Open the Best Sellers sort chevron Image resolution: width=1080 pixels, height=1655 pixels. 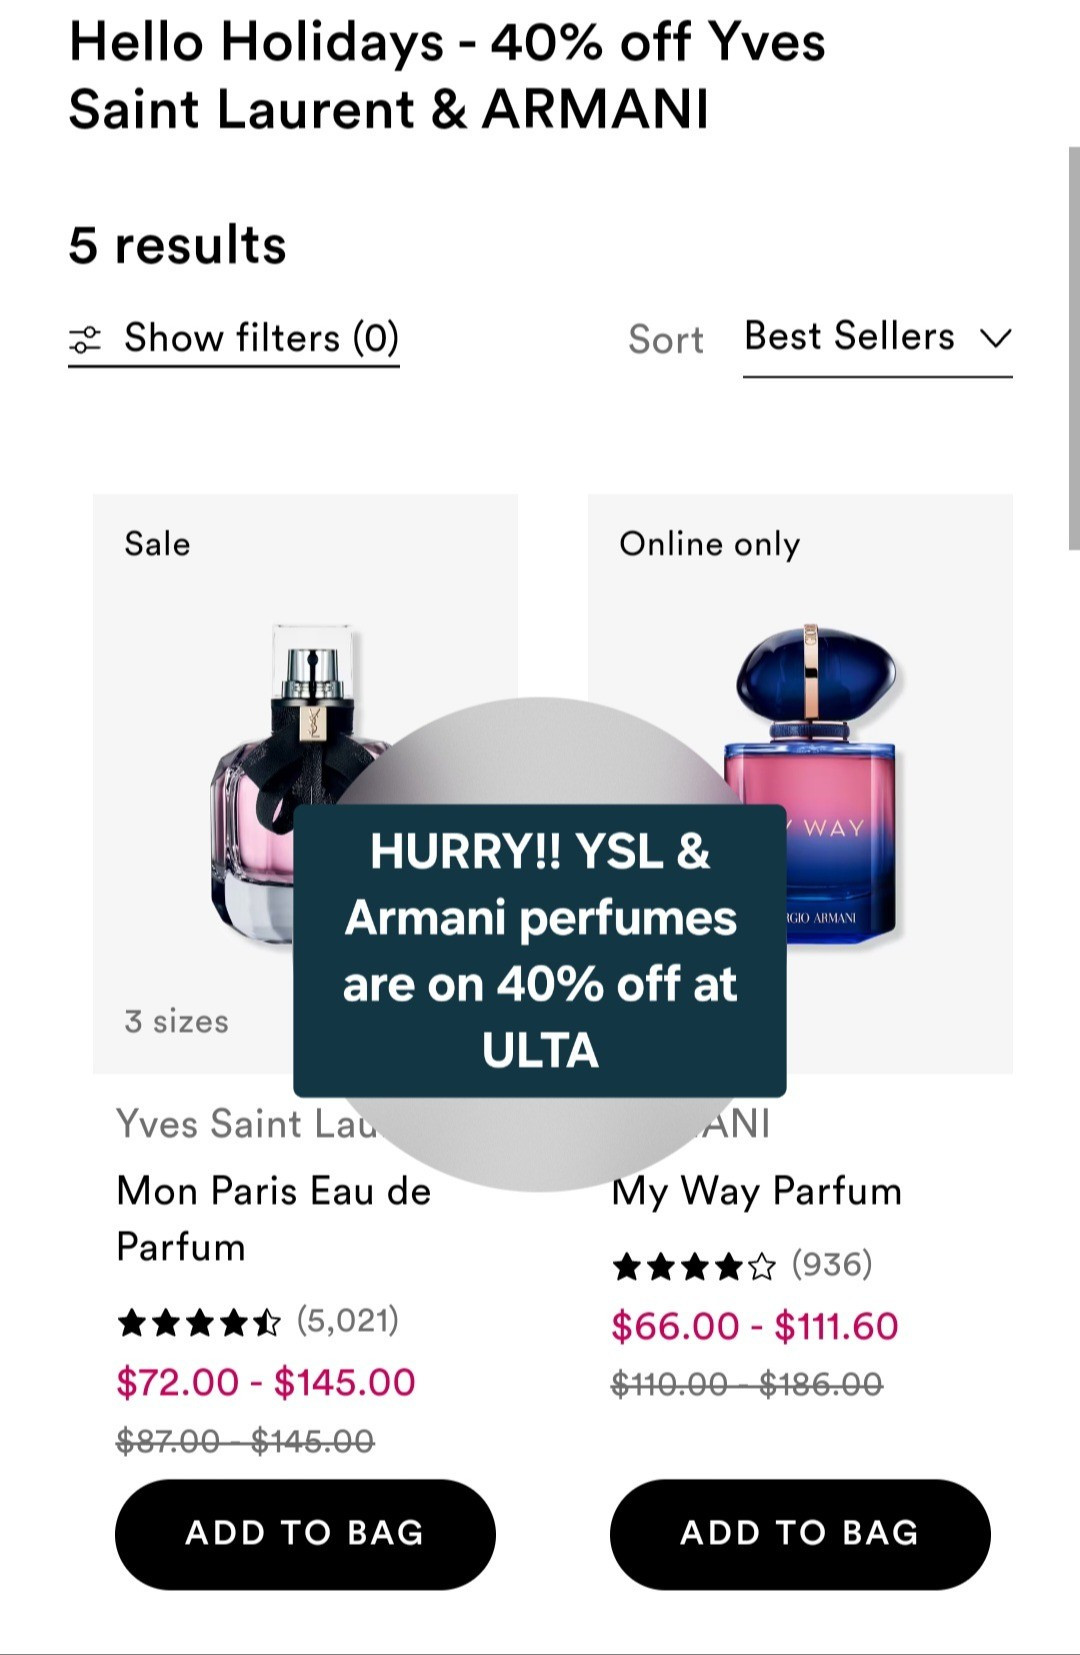click(996, 340)
